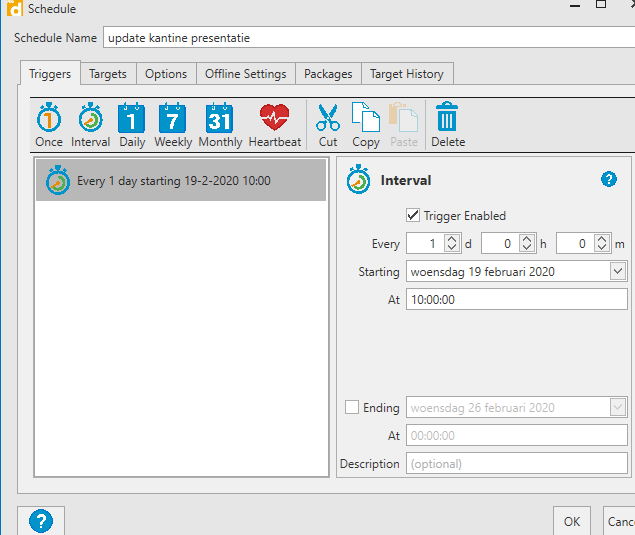Increase the days interval value

pos(451,239)
